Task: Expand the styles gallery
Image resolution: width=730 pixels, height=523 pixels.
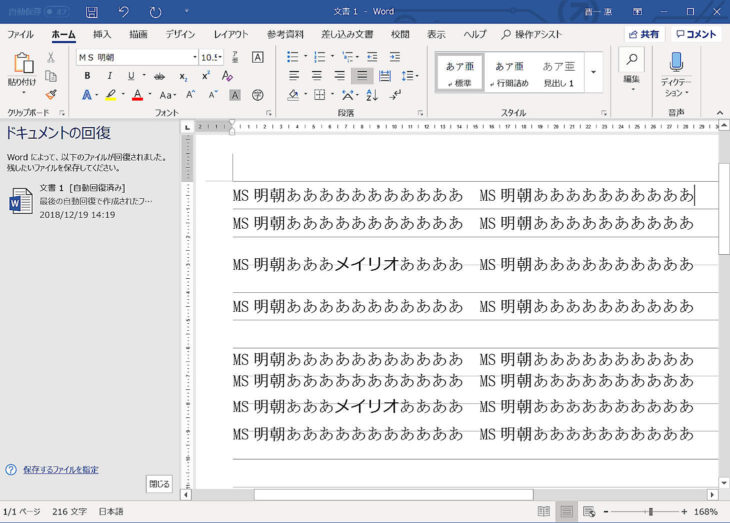Action: click(x=593, y=72)
